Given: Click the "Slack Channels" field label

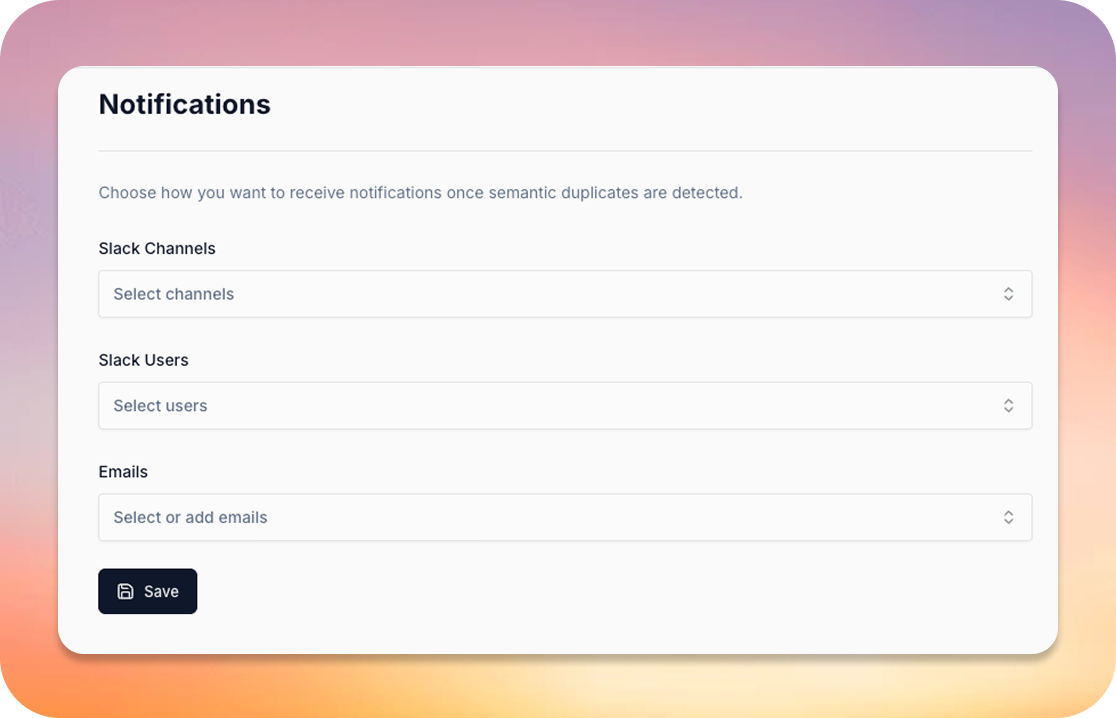Looking at the screenshot, I should point(157,248).
